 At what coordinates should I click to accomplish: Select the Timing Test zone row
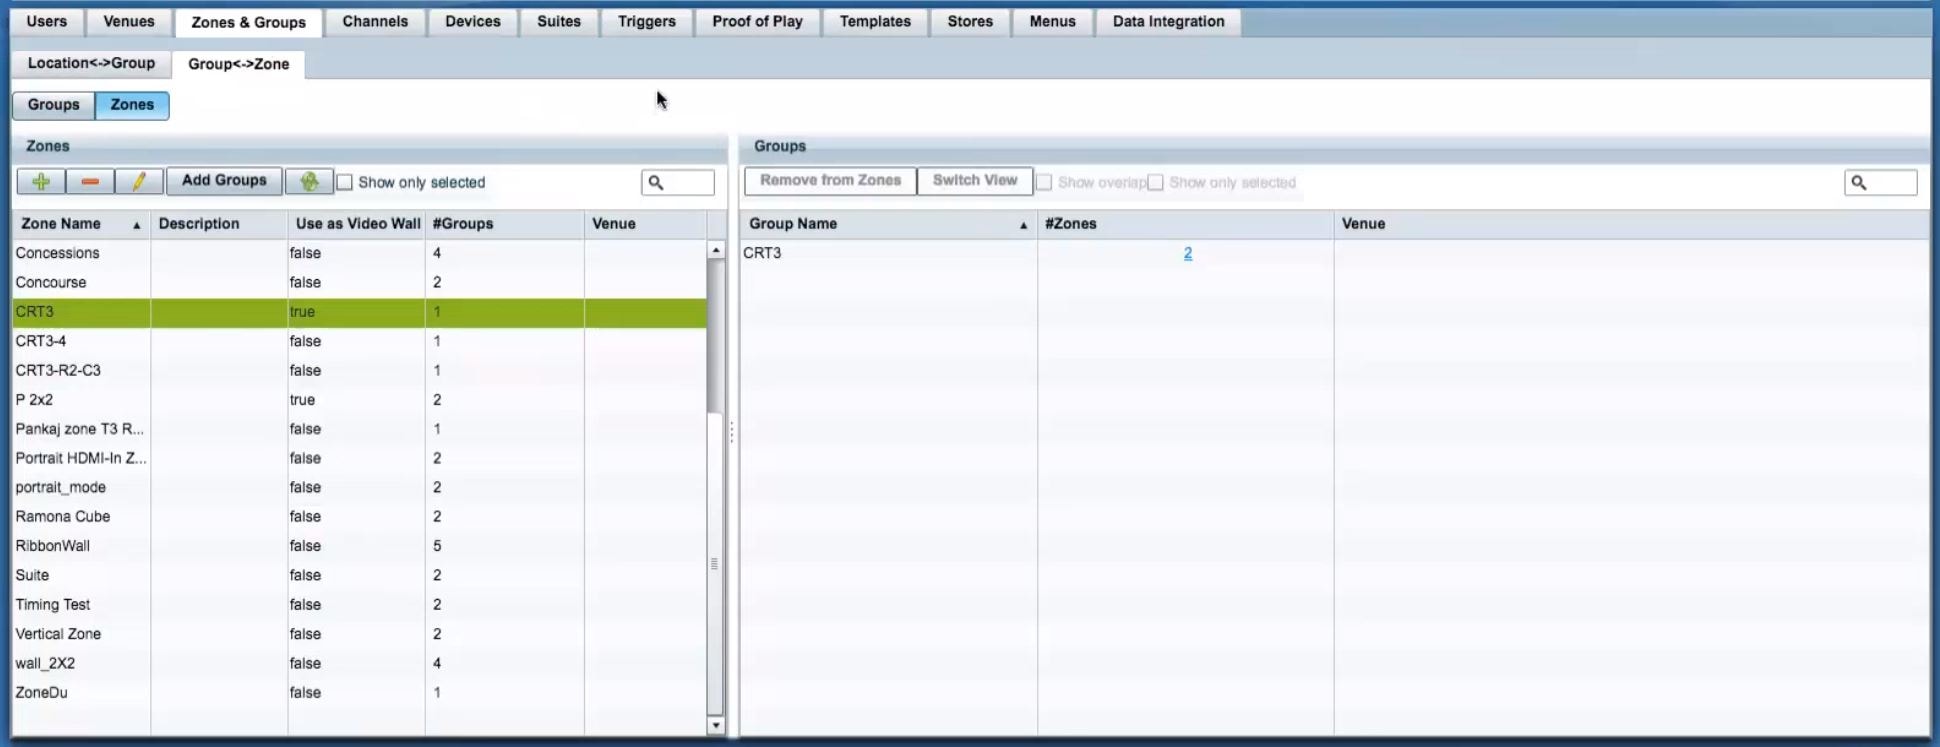coord(360,604)
